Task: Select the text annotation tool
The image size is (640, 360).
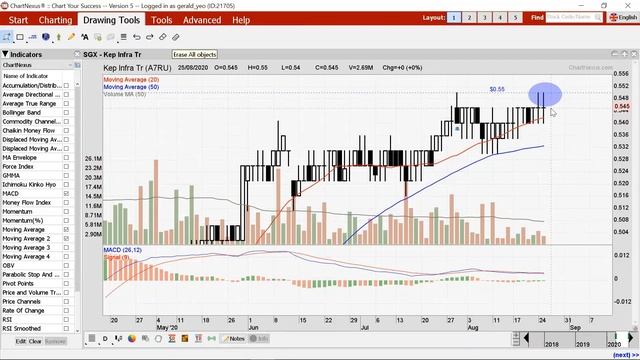Action: [x=84, y=37]
